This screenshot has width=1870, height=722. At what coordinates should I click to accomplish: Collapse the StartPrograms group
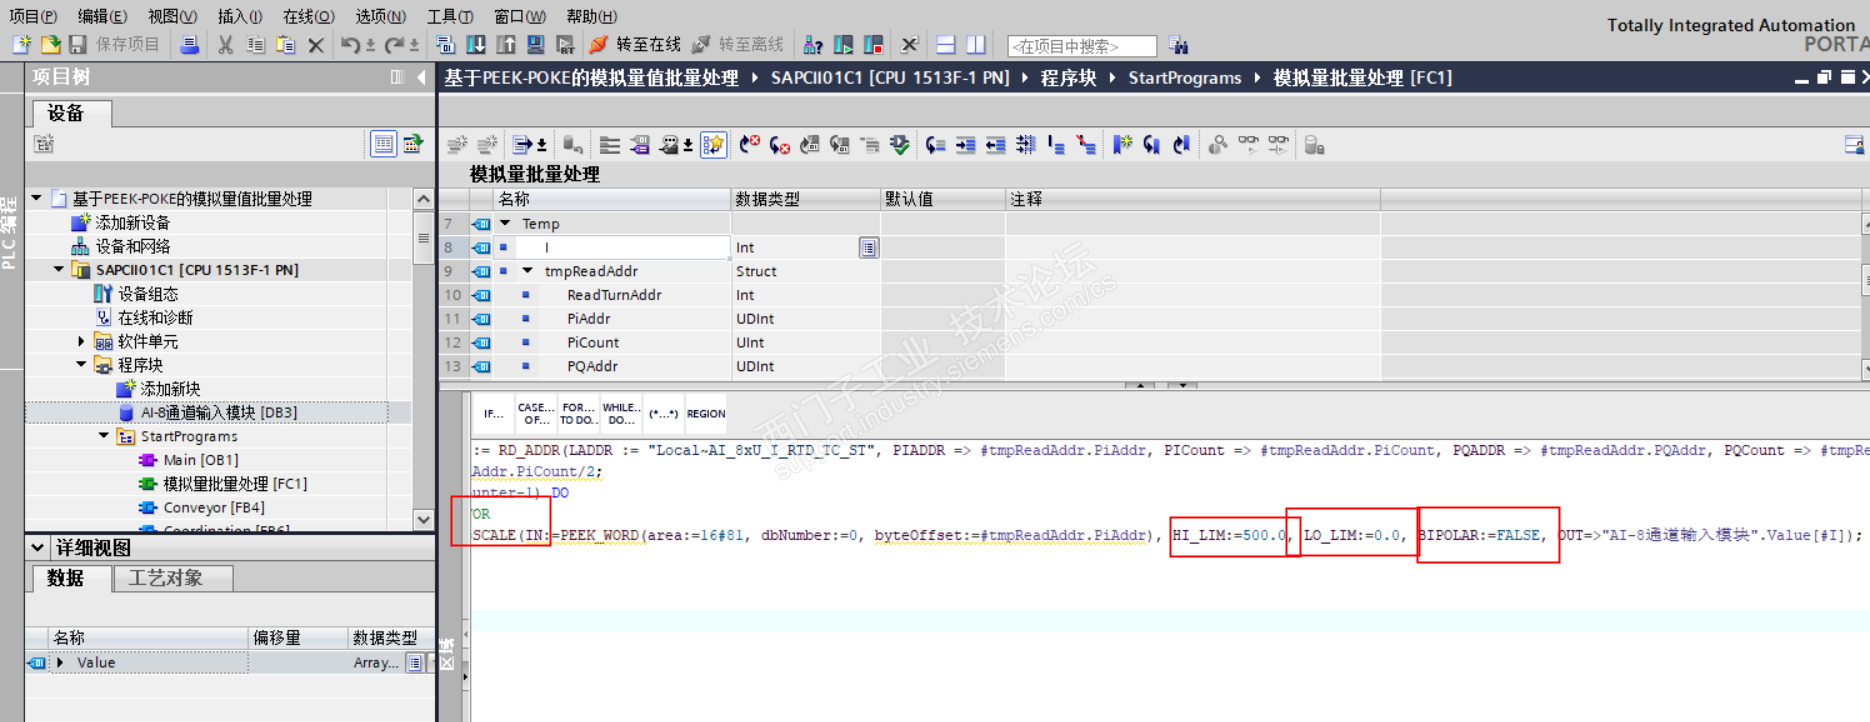(x=104, y=436)
